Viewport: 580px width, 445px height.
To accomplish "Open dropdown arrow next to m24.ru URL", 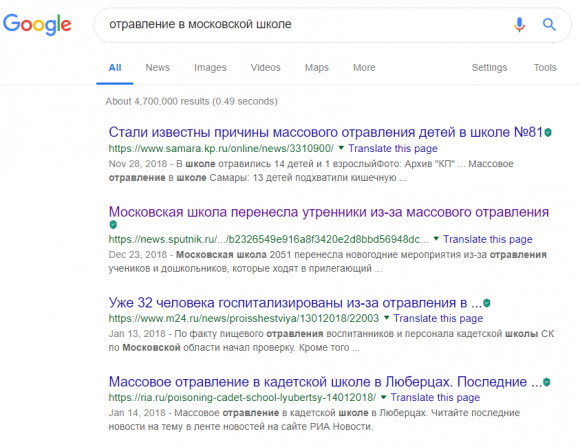I will (x=387, y=318).
